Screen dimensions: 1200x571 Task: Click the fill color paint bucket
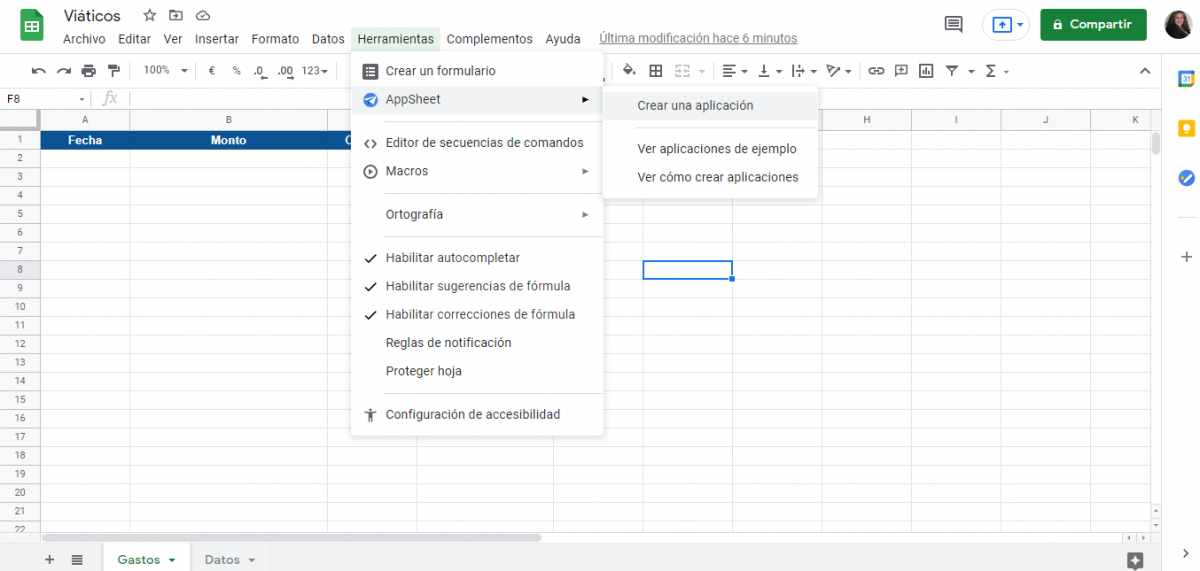click(629, 71)
